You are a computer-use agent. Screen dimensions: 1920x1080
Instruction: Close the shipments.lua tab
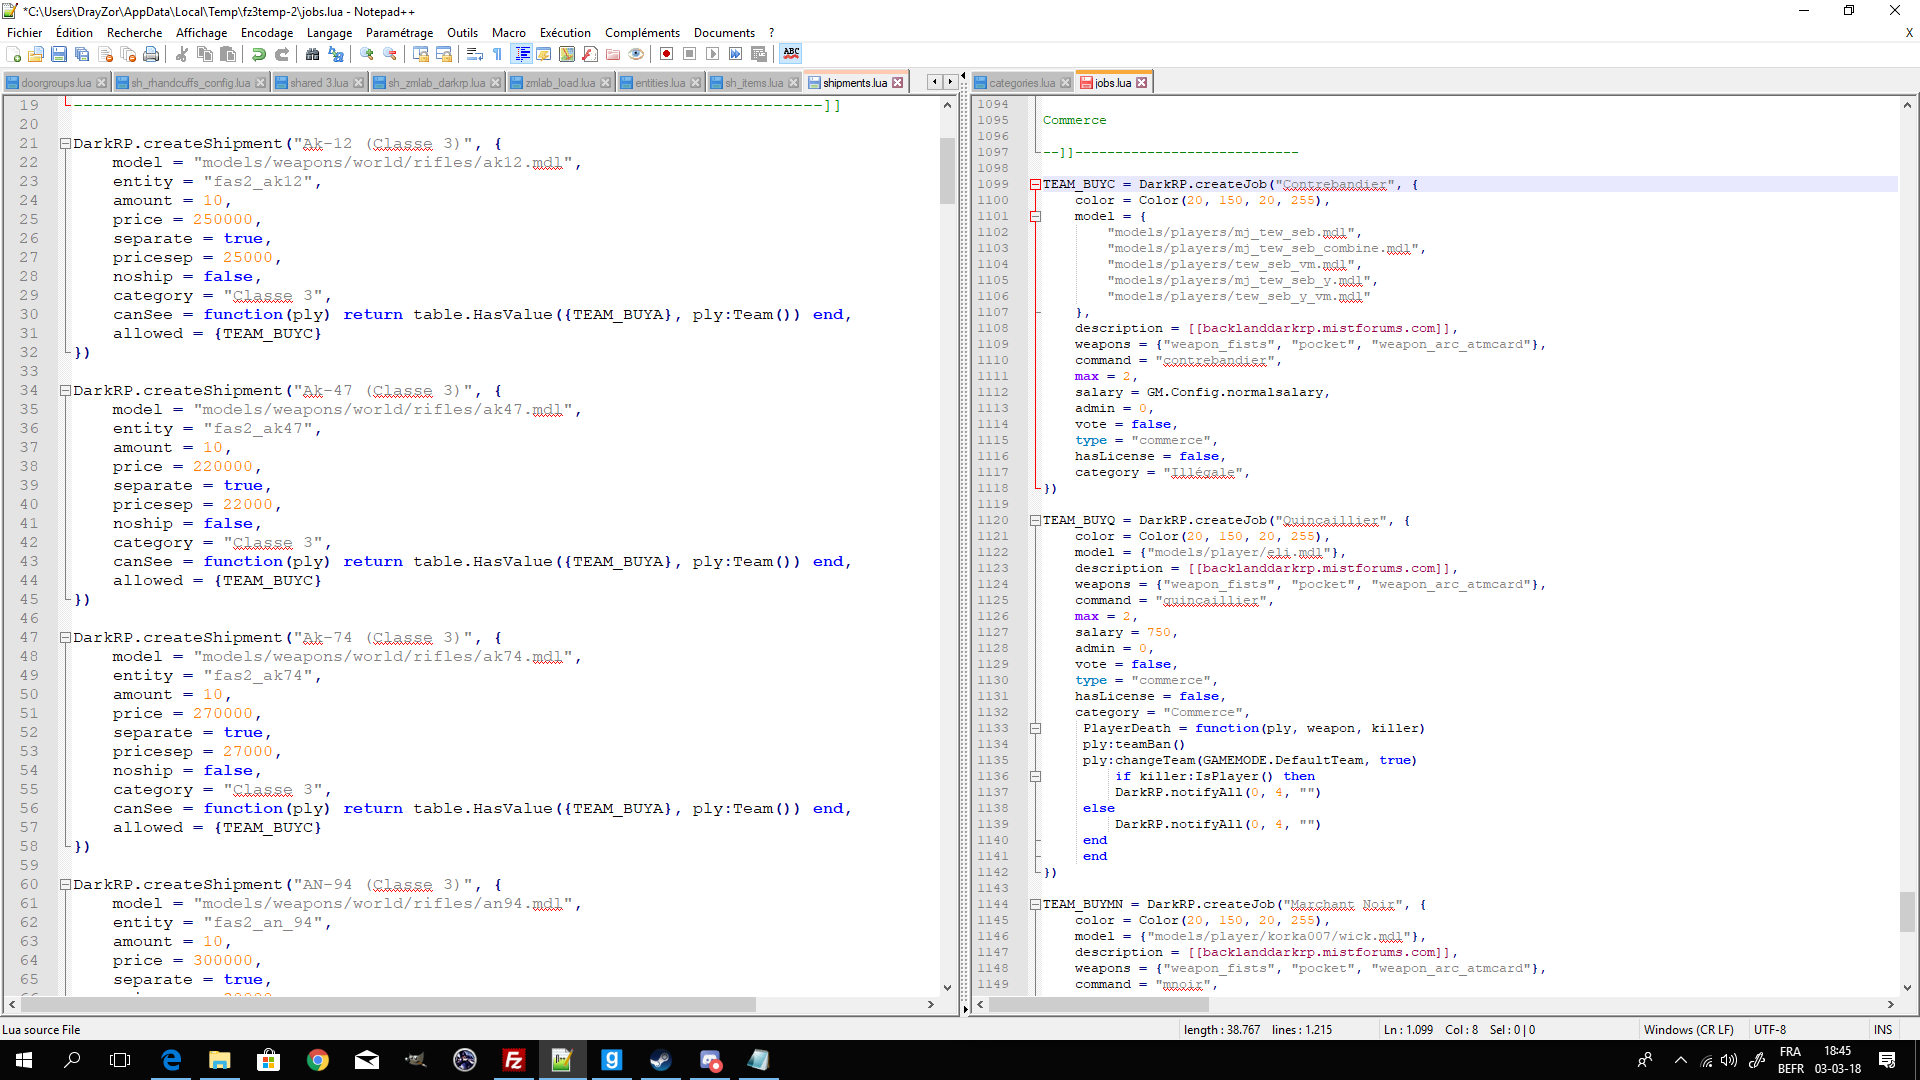coord(898,83)
